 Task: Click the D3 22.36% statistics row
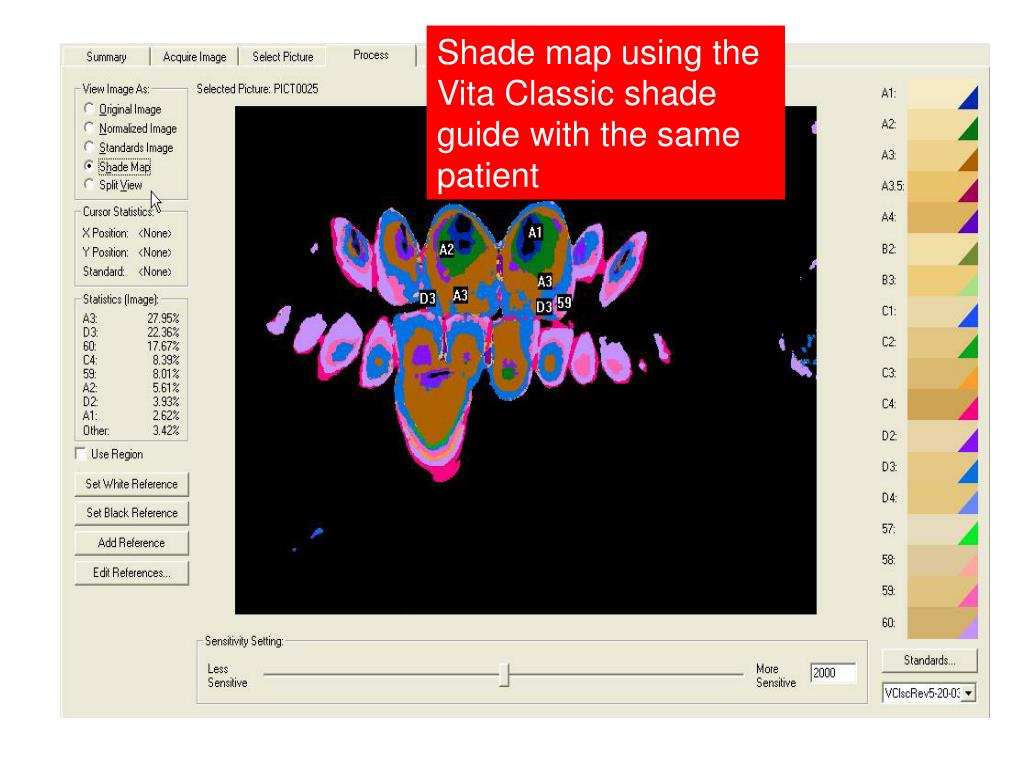point(131,332)
